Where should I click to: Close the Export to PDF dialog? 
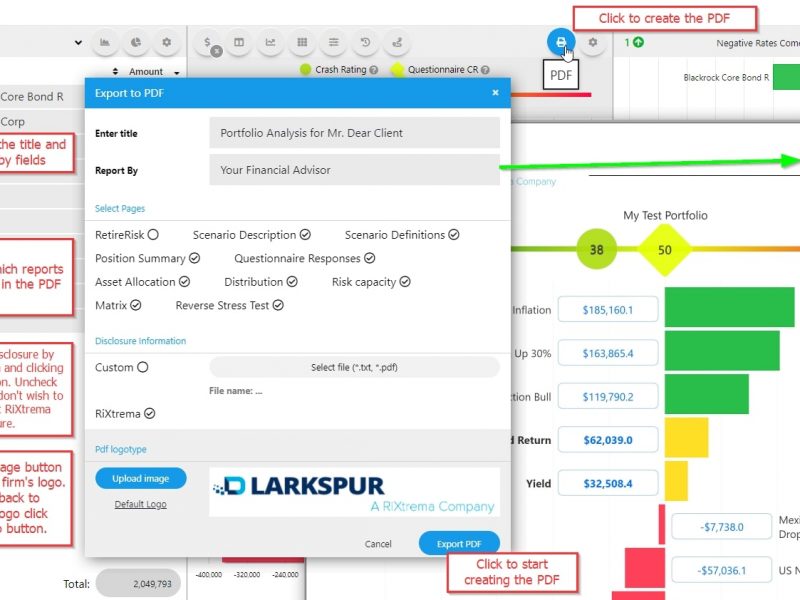pyautogui.click(x=495, y=92)
